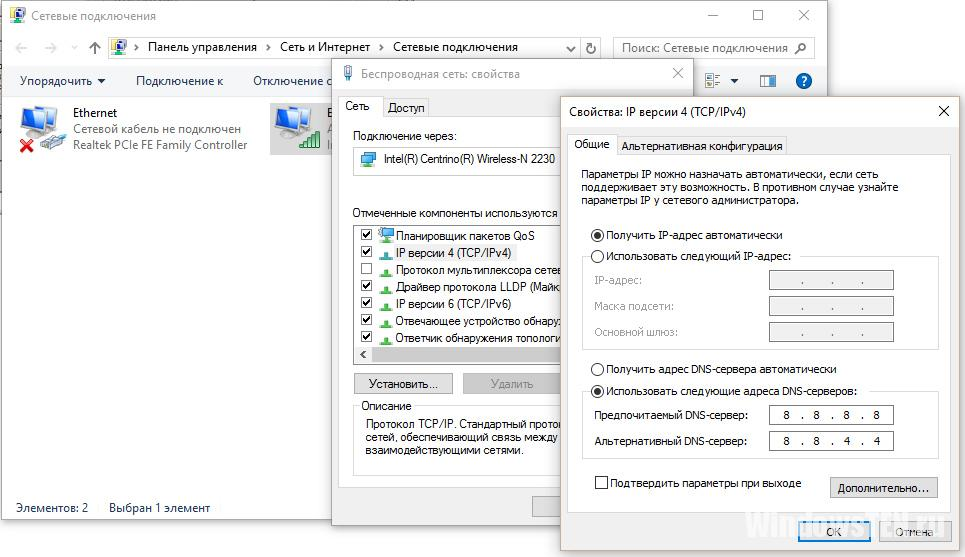Click the Up arrow navigation icon
This screenshot has height=557, width=965.
(x=95, y=47)
